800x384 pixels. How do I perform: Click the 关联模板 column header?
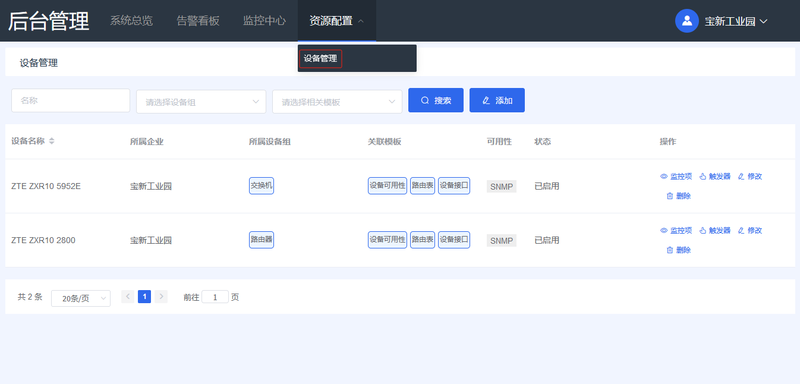tap(385, 141)
